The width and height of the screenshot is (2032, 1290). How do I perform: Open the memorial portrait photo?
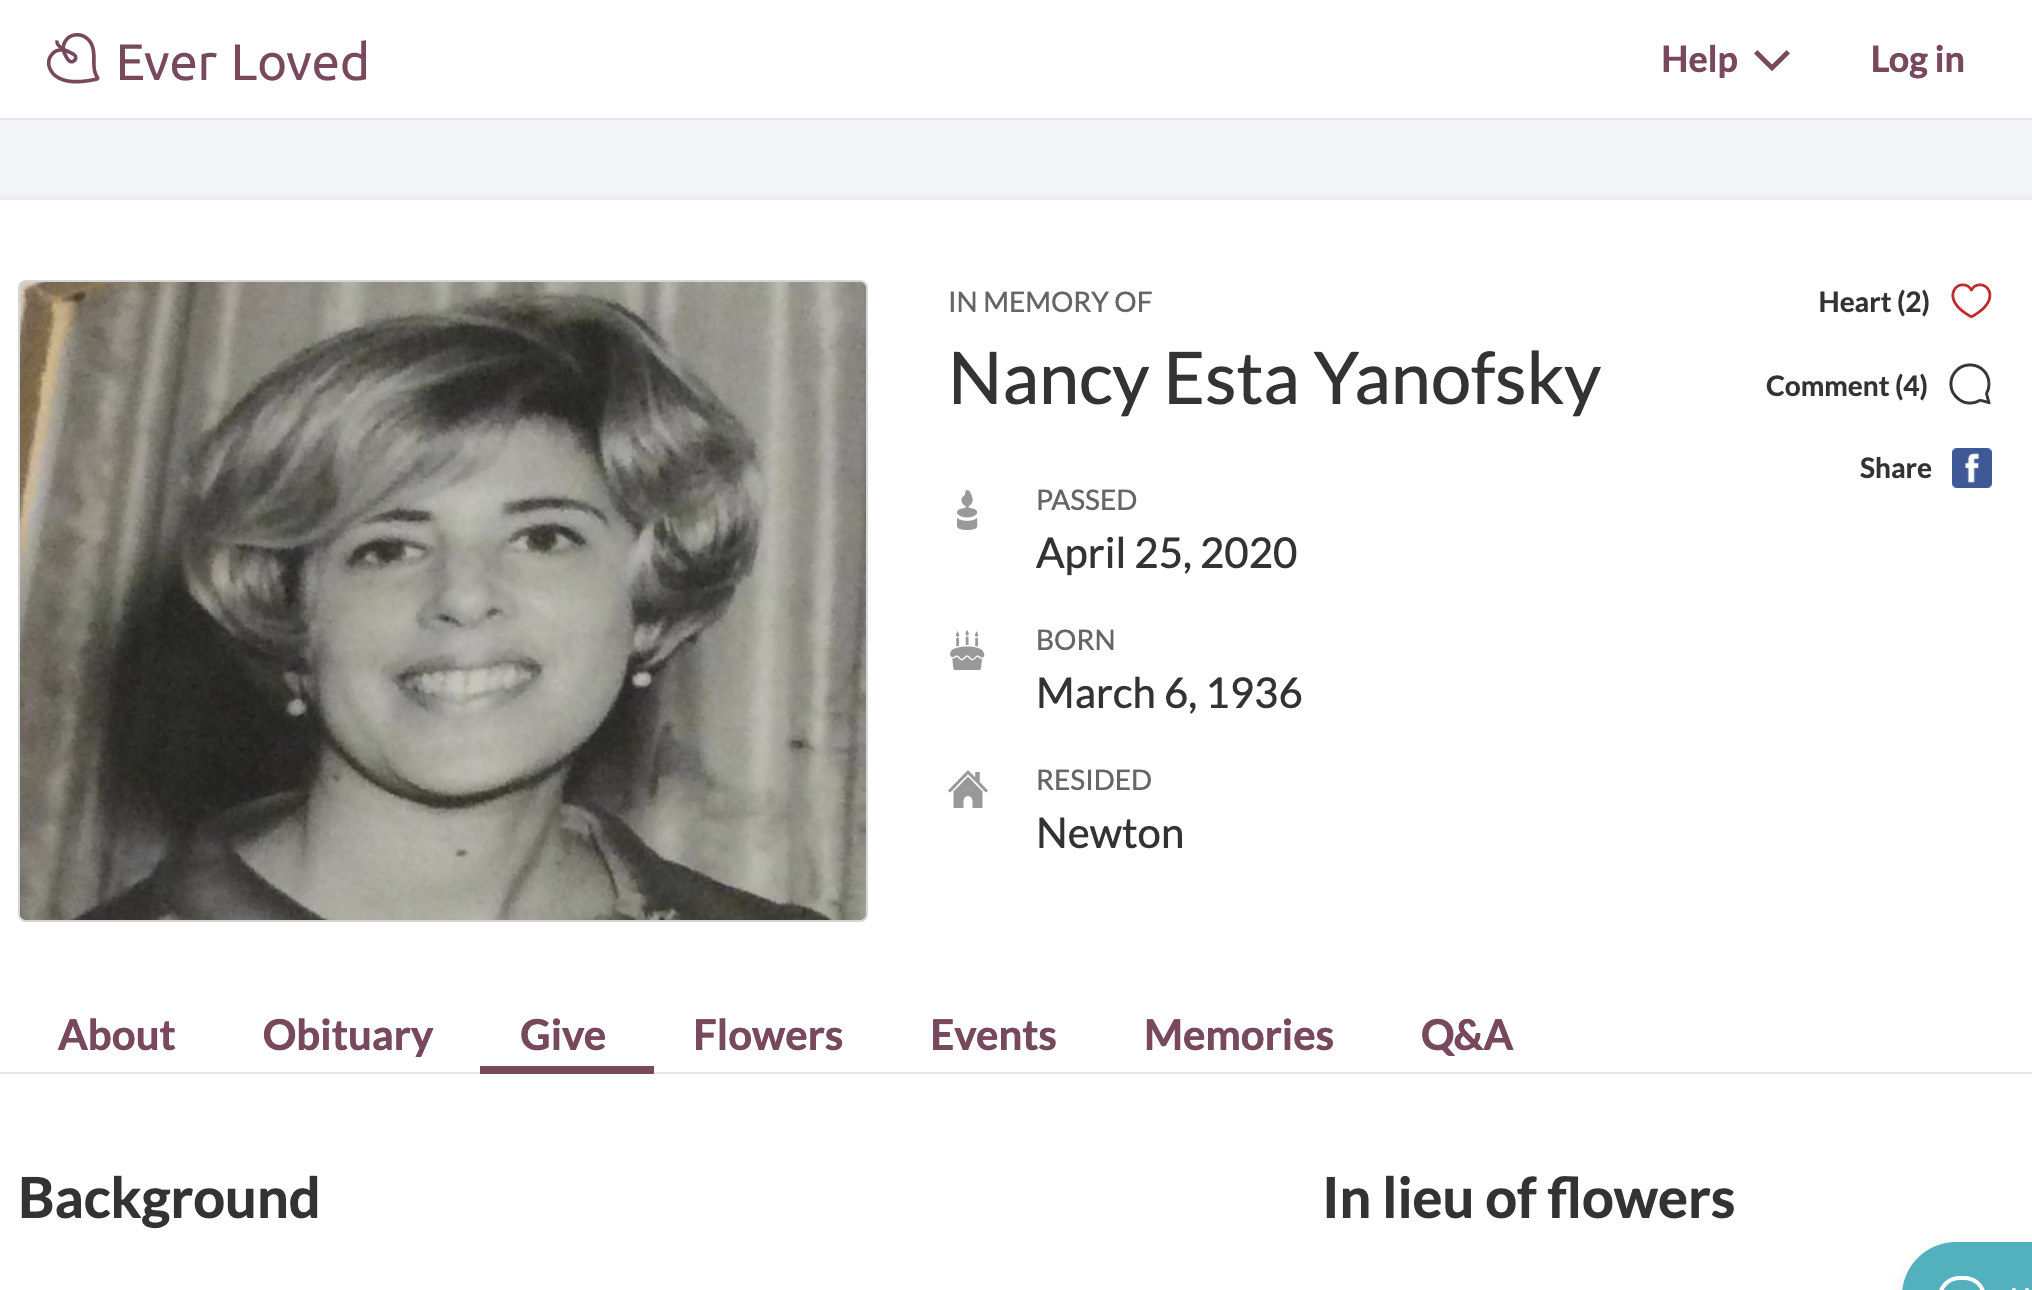[443, 600]
